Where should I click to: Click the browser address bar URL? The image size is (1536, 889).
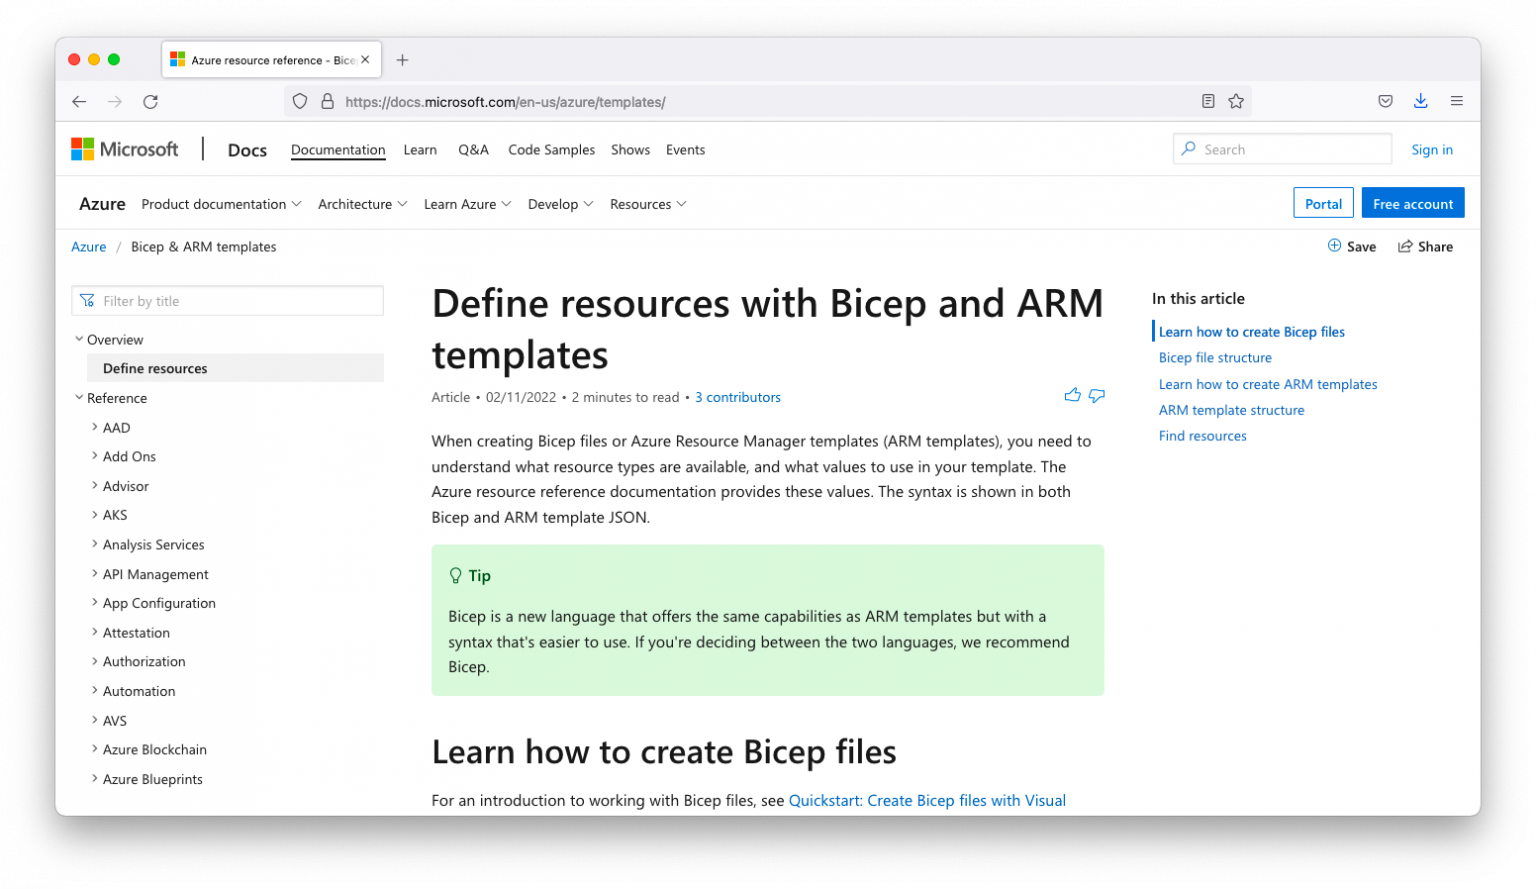point(505,102)
